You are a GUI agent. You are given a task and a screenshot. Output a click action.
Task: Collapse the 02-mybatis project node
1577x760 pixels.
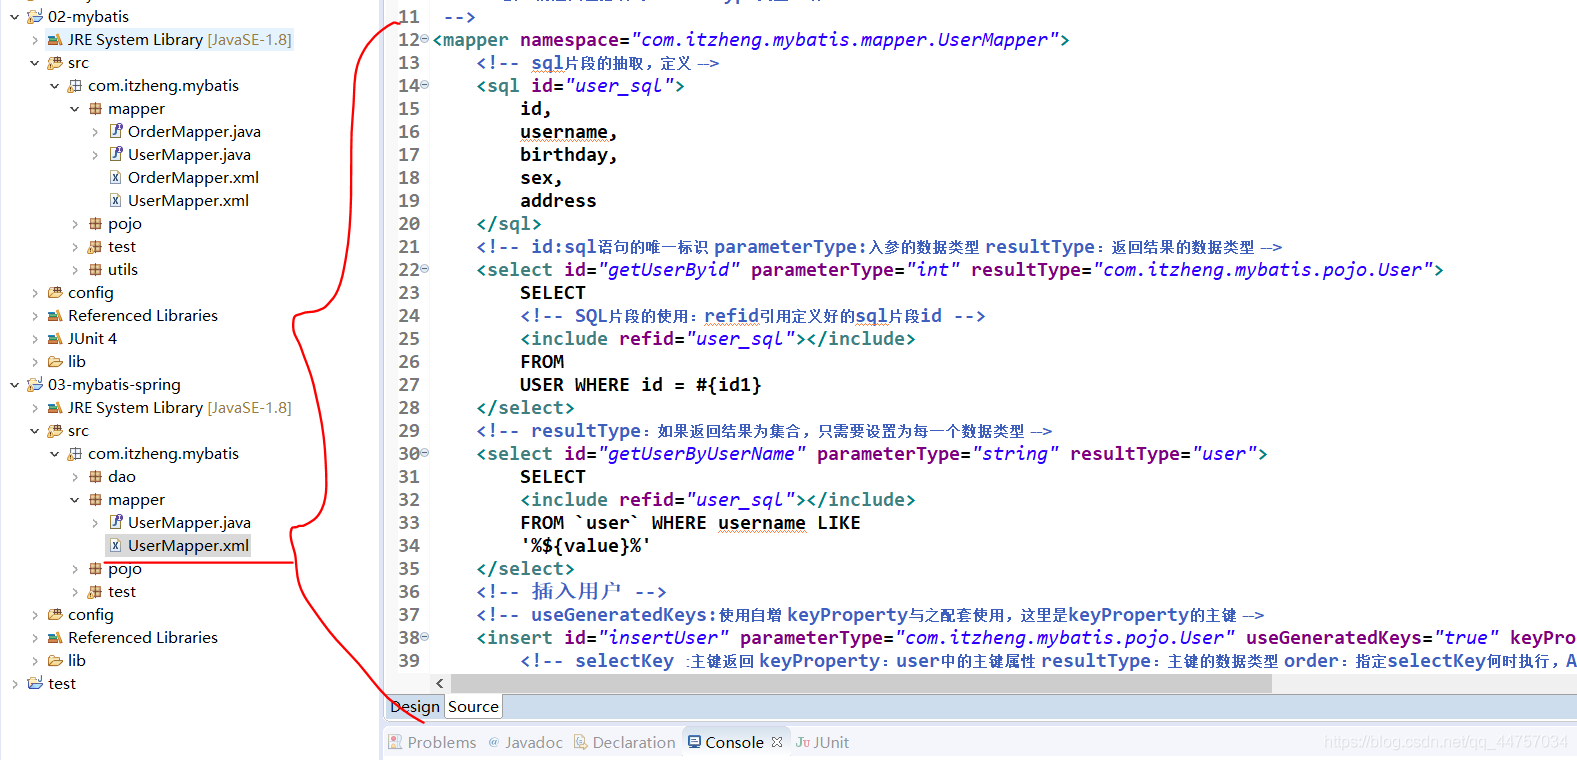14,17
